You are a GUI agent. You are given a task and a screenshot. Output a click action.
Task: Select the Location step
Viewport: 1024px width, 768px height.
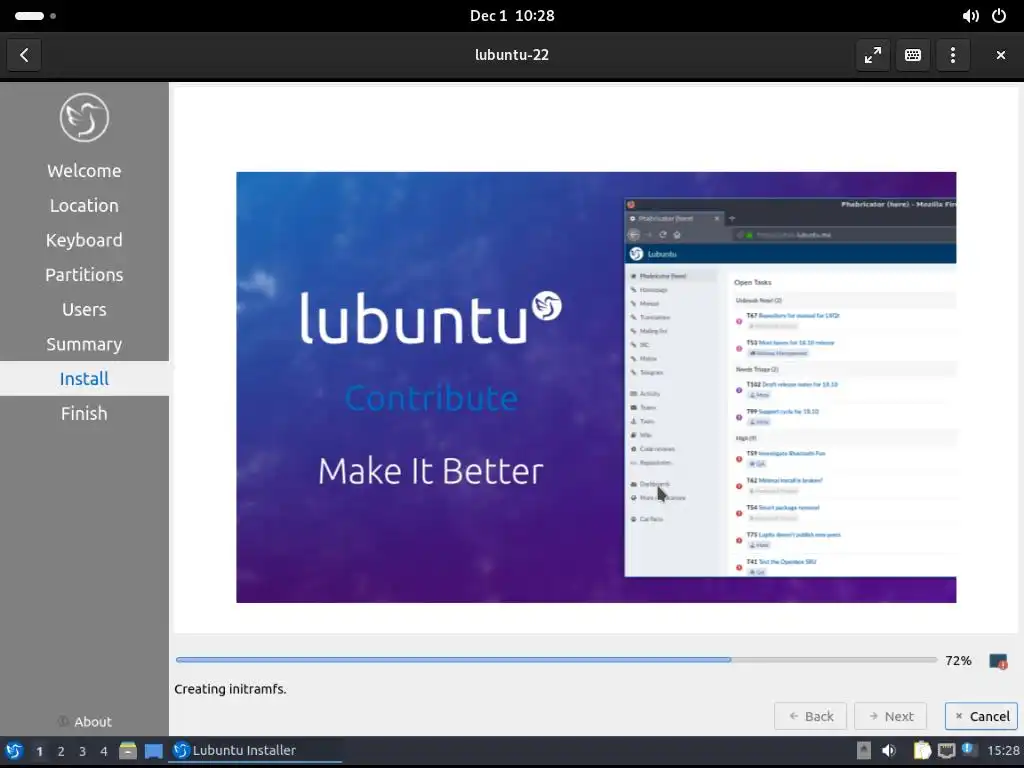84,206
